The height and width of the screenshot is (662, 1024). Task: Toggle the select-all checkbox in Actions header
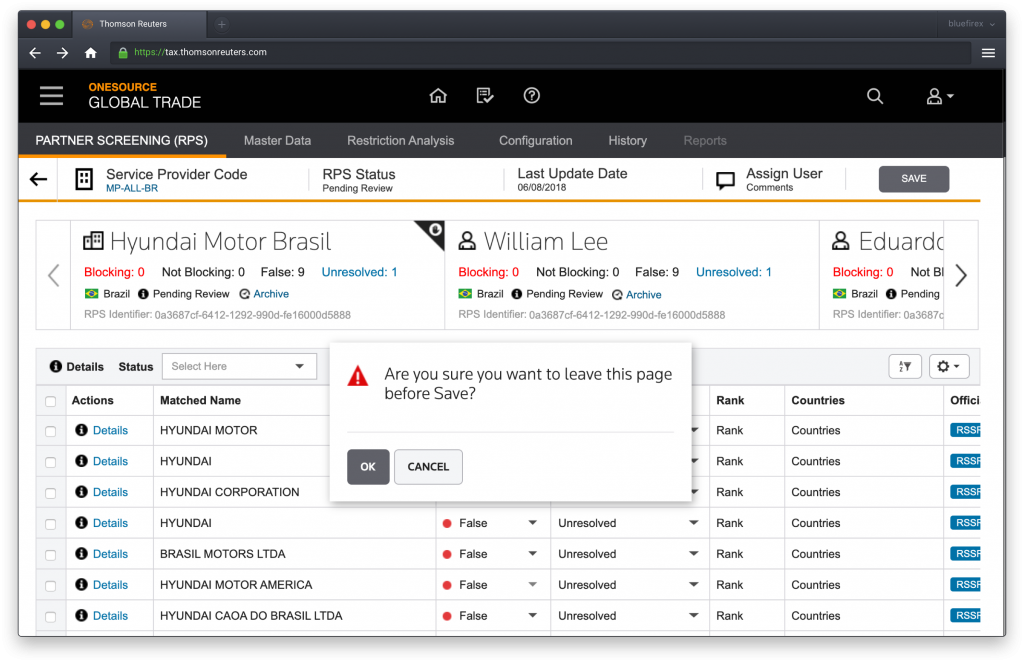coord(50,401)
